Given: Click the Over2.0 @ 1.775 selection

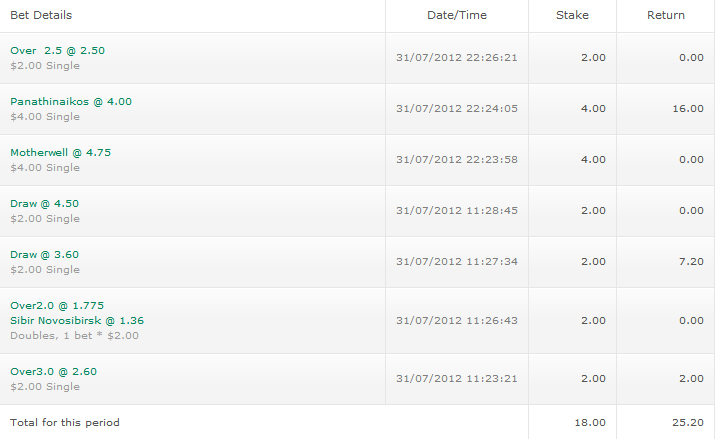Looking at the screenshot, I should pyautogui.click(x=57, y=305).
